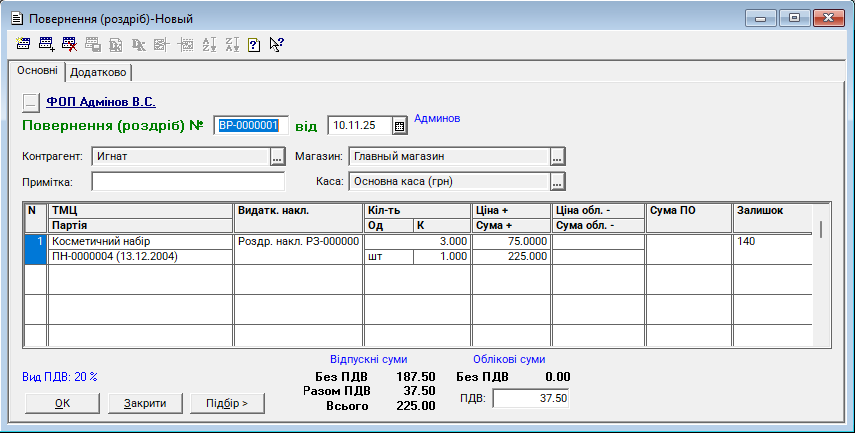855x433 pixels.
Task: Open the calendar picker beside the date
Action: [399, 126]
